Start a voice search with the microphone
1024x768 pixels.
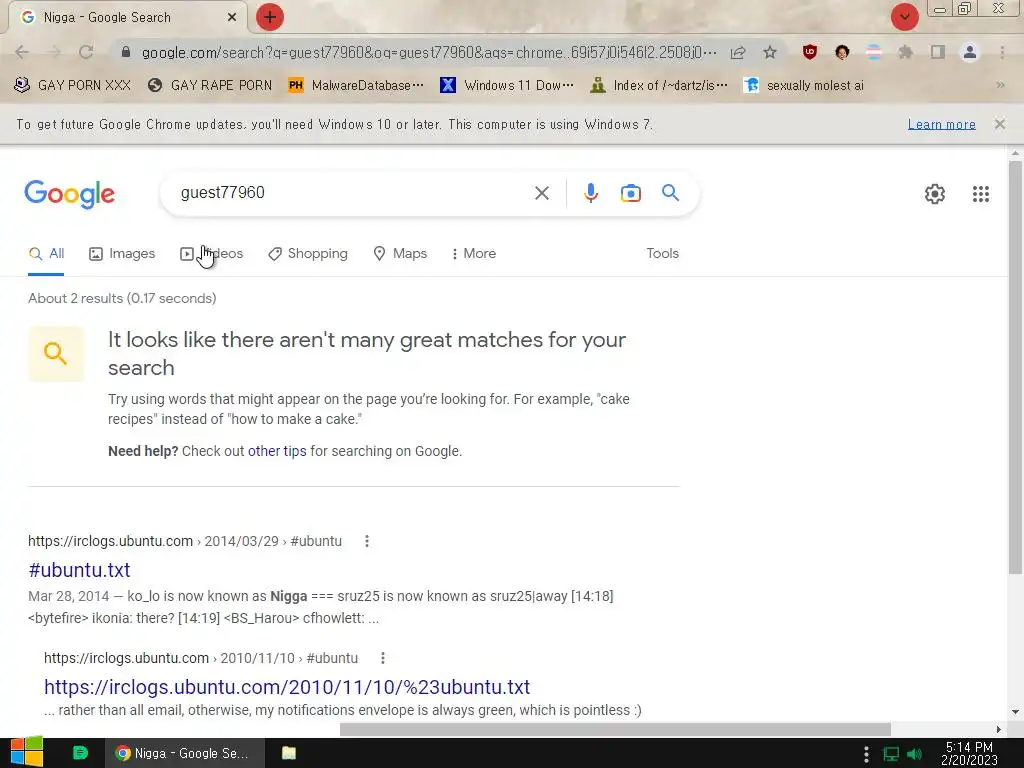tap(591, 193)
